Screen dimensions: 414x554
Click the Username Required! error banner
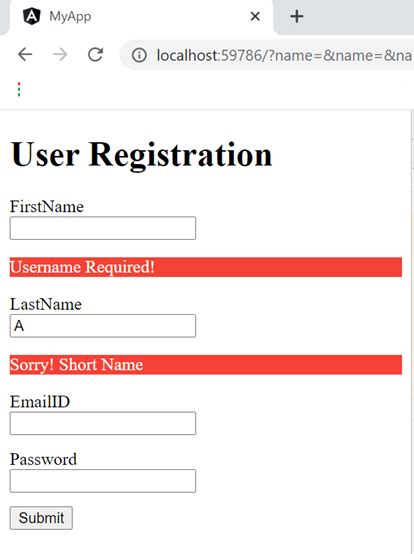click(206, 267)
